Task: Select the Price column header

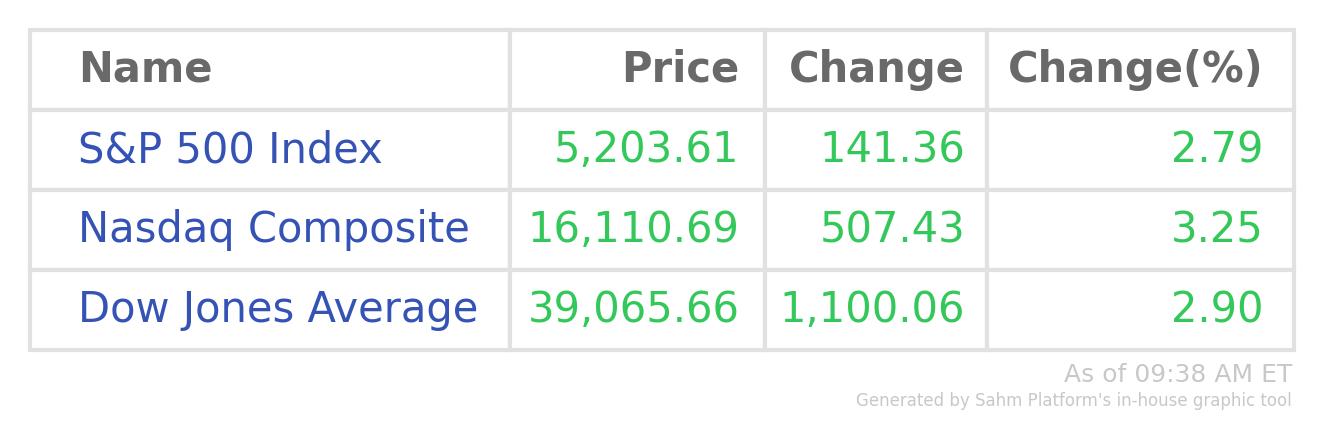Action: click(x=680, y=69)
